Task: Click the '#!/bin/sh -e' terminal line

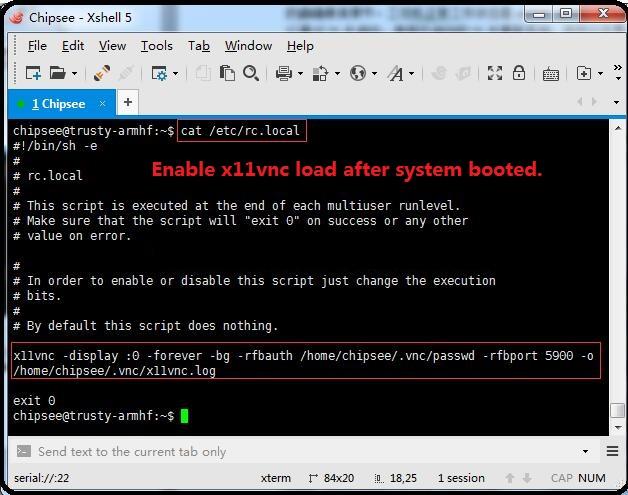Action: click(x=55, y=145)
